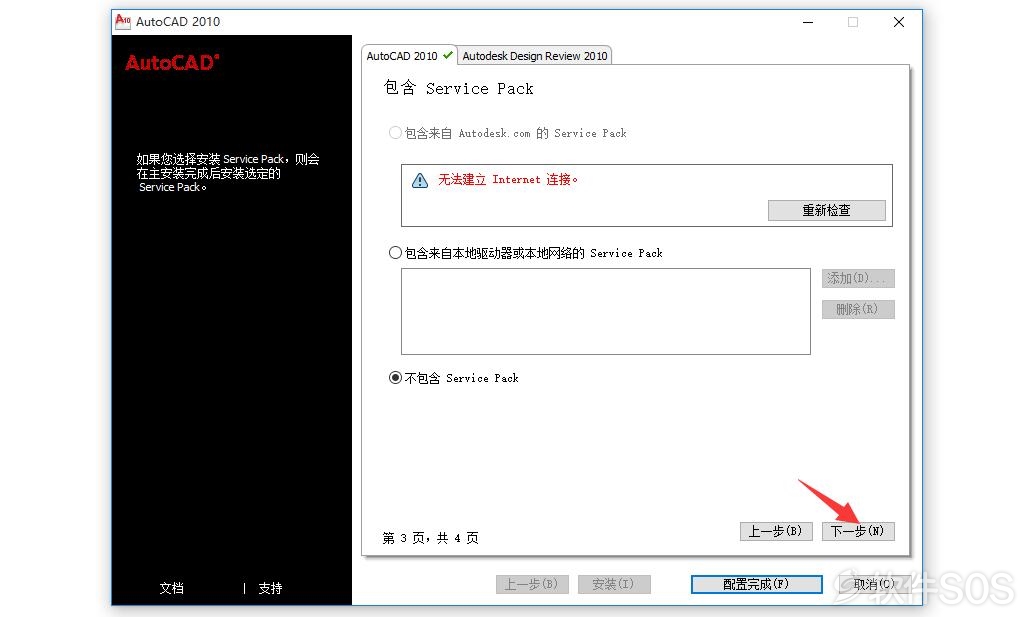Open the Autodesk Design Review 2010 tab
Viewport: 1030px width, 617px height.
click(535, 56)
